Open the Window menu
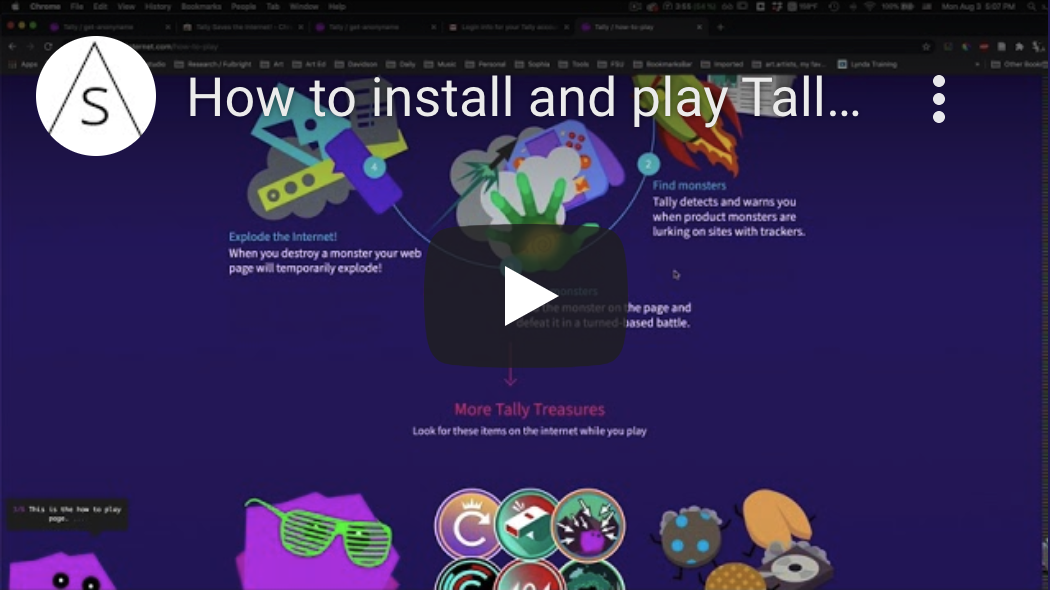The height and width of the screenshot is (590, 1050). point(304,7)
